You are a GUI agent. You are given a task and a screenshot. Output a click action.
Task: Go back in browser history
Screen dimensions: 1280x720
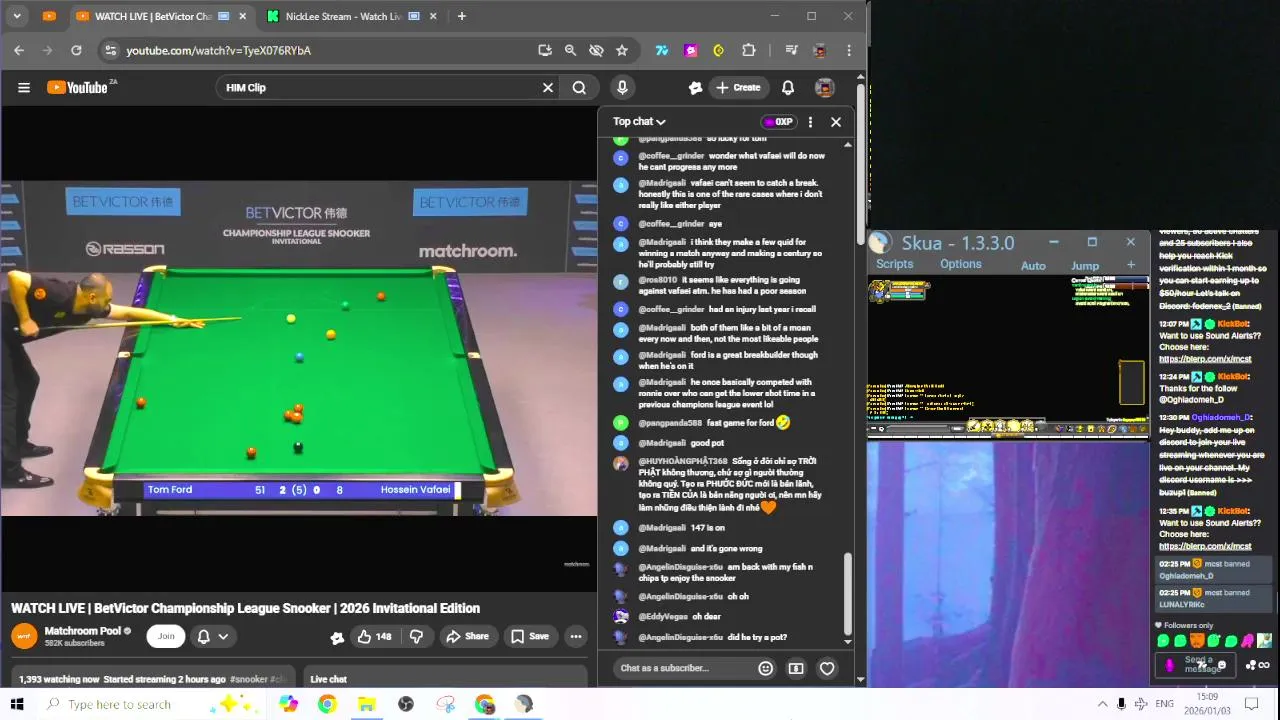point(19,50)
